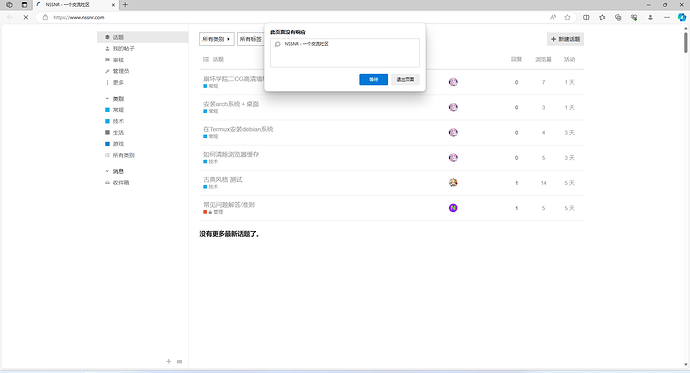Click the purple N avatar in 常见问题解答 row
This screenshot has width=690, height=373.
coord(453,208)
